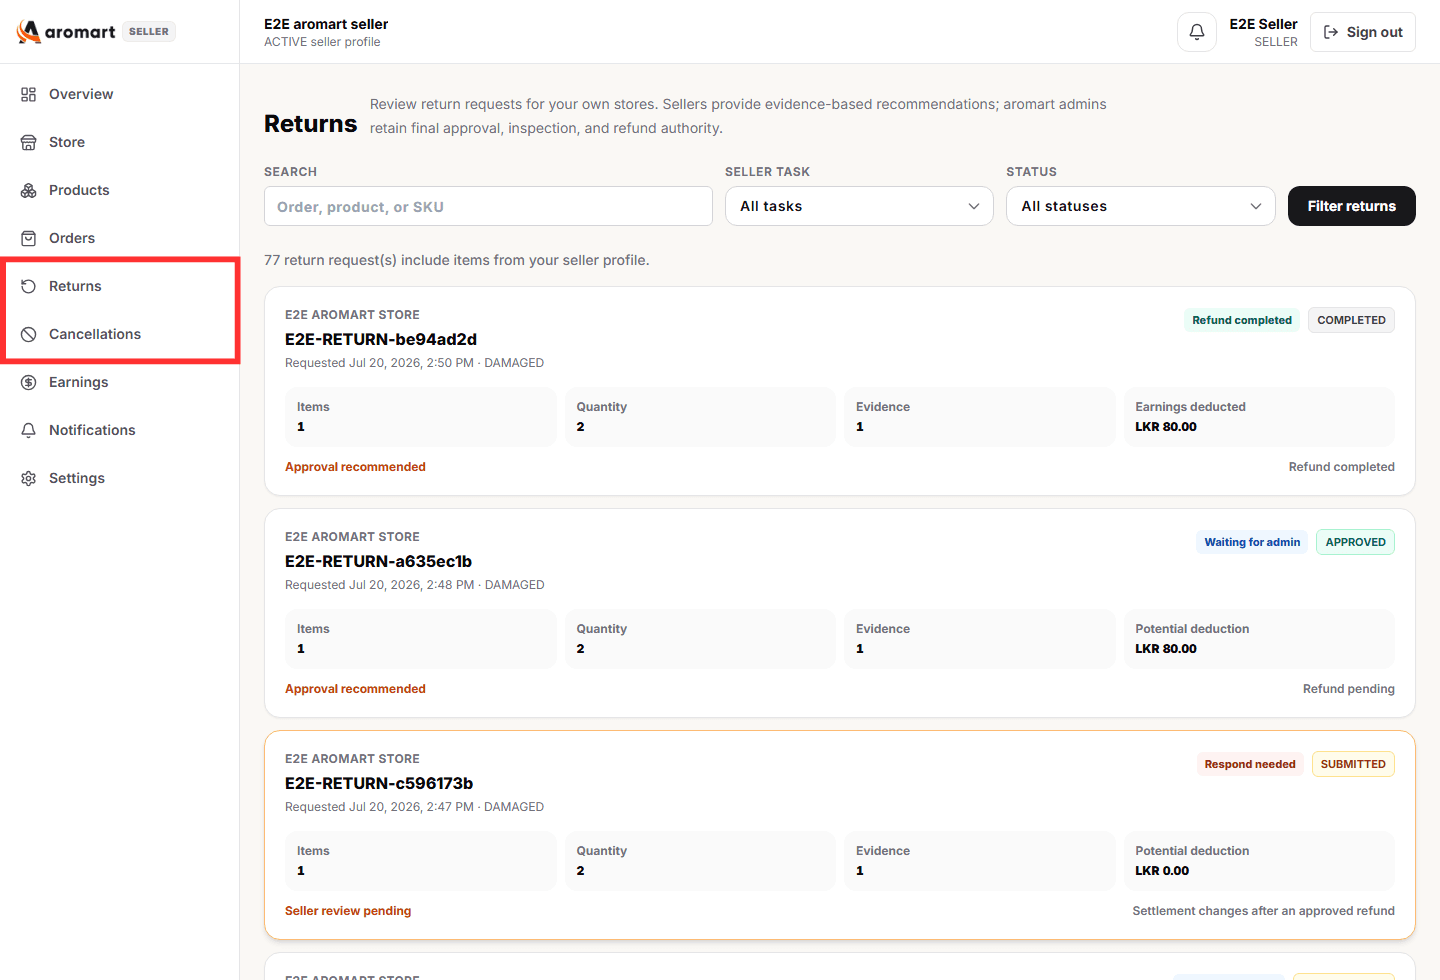Click the Returns circular arrow icon
Viewport: 1440px width, 980px height.
tap(28, 286)
